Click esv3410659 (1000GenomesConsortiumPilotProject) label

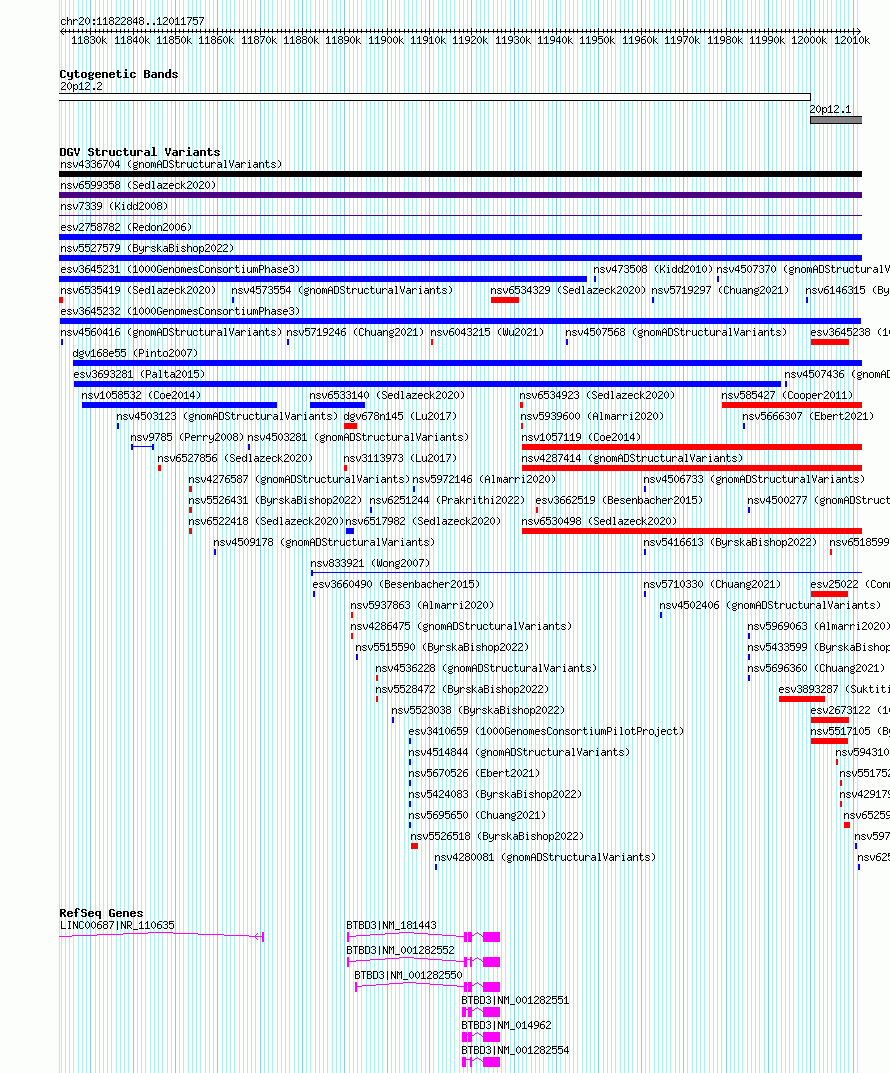(x=547, y=732)
